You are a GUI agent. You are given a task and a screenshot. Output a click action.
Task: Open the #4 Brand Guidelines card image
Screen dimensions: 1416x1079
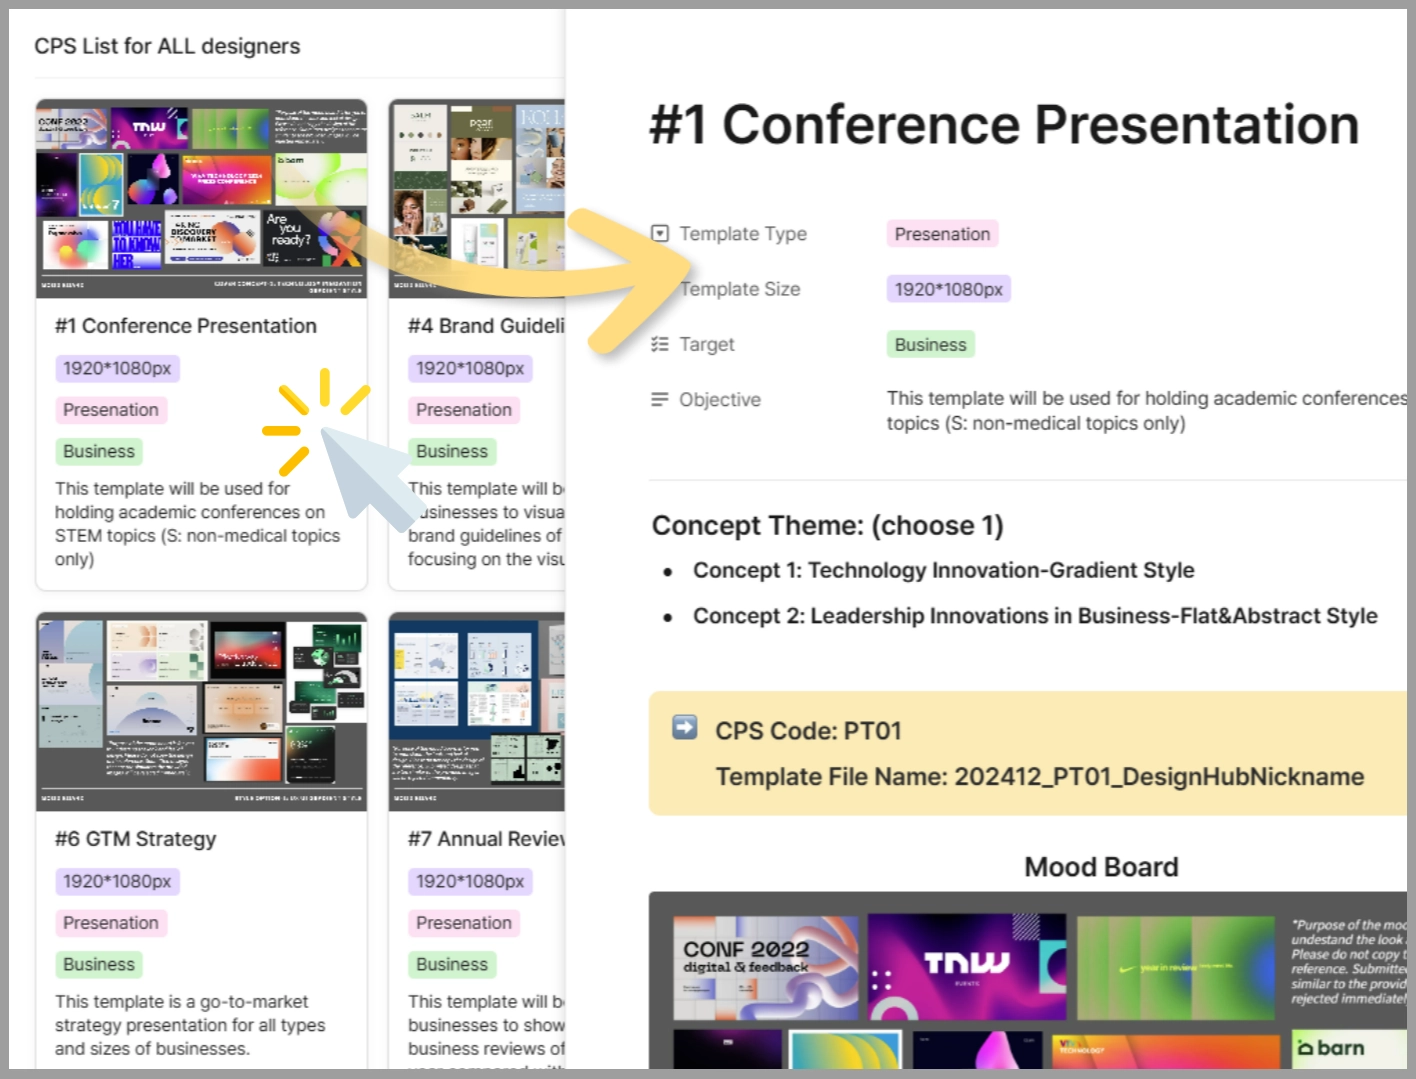pos(477,198)
